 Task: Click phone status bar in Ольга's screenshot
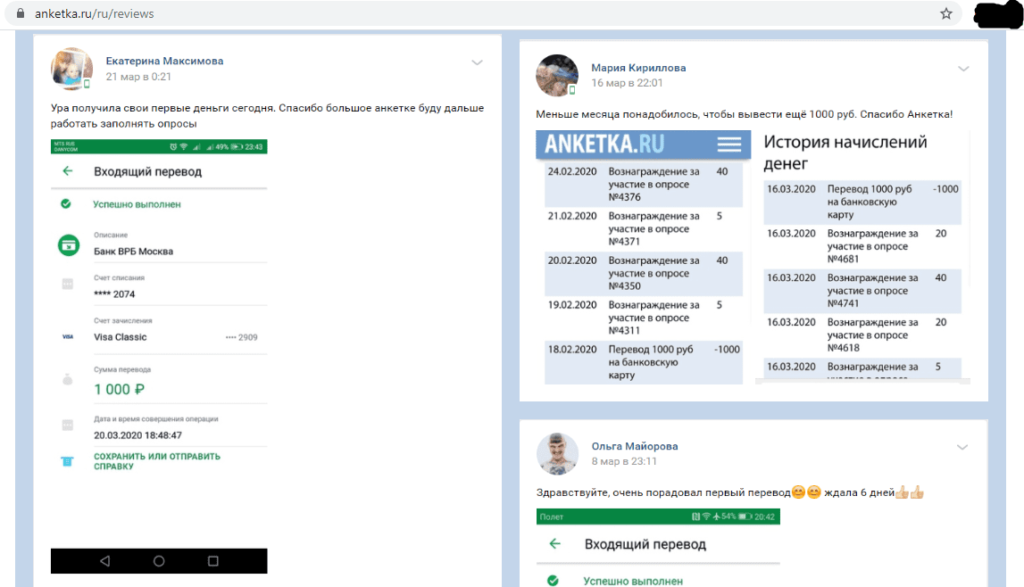click(658, 516)
